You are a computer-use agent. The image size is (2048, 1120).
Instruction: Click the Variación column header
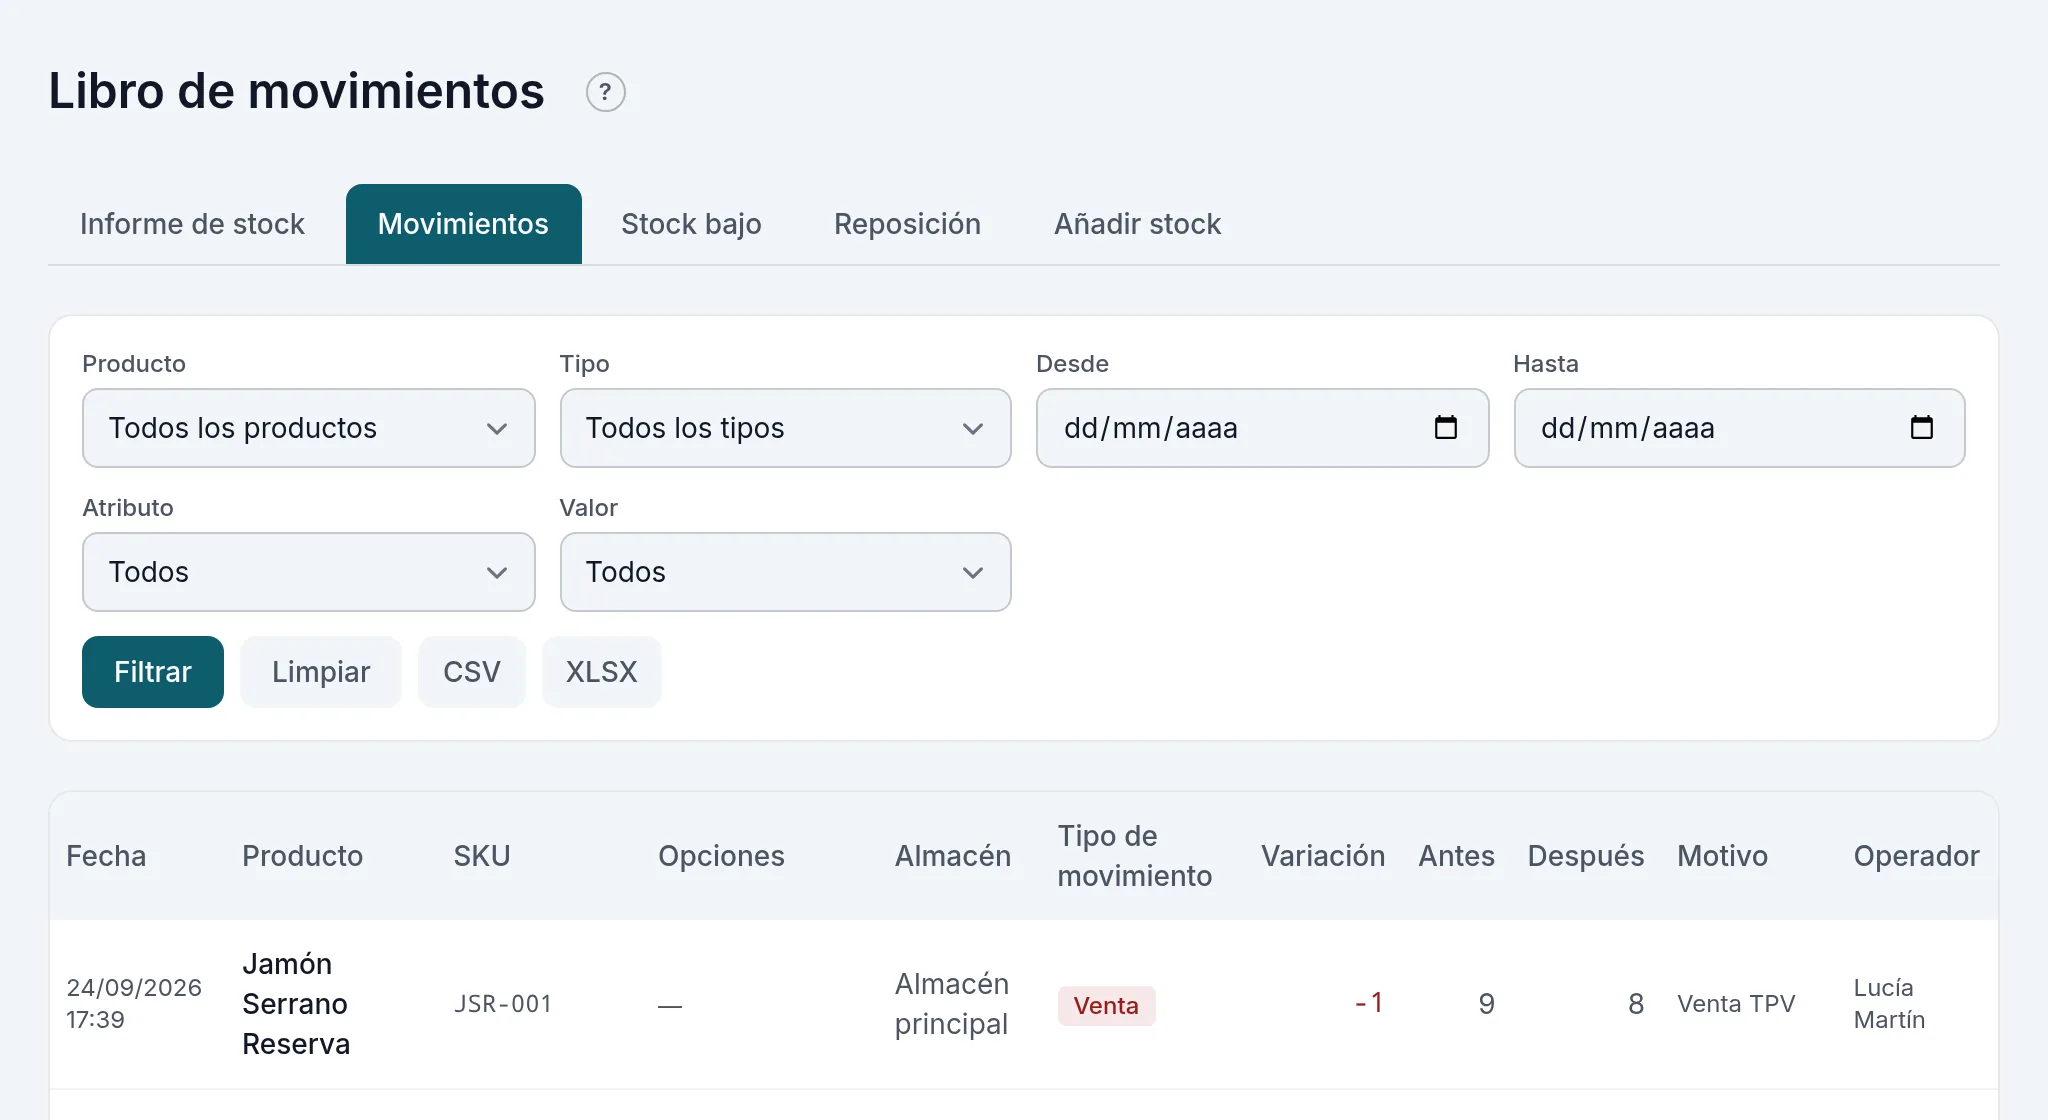pos(1323,856)
